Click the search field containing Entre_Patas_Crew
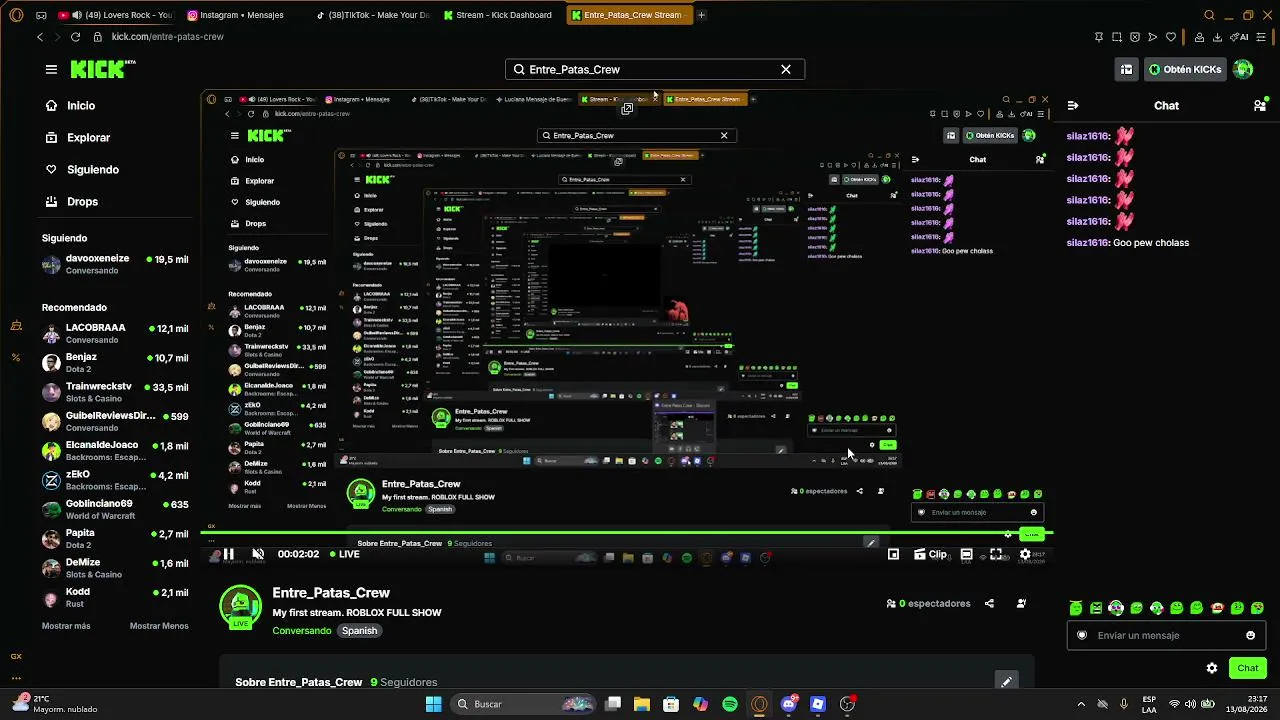Image resolution: width=1280 pixels, height=720 pixels. click(655, 69)
